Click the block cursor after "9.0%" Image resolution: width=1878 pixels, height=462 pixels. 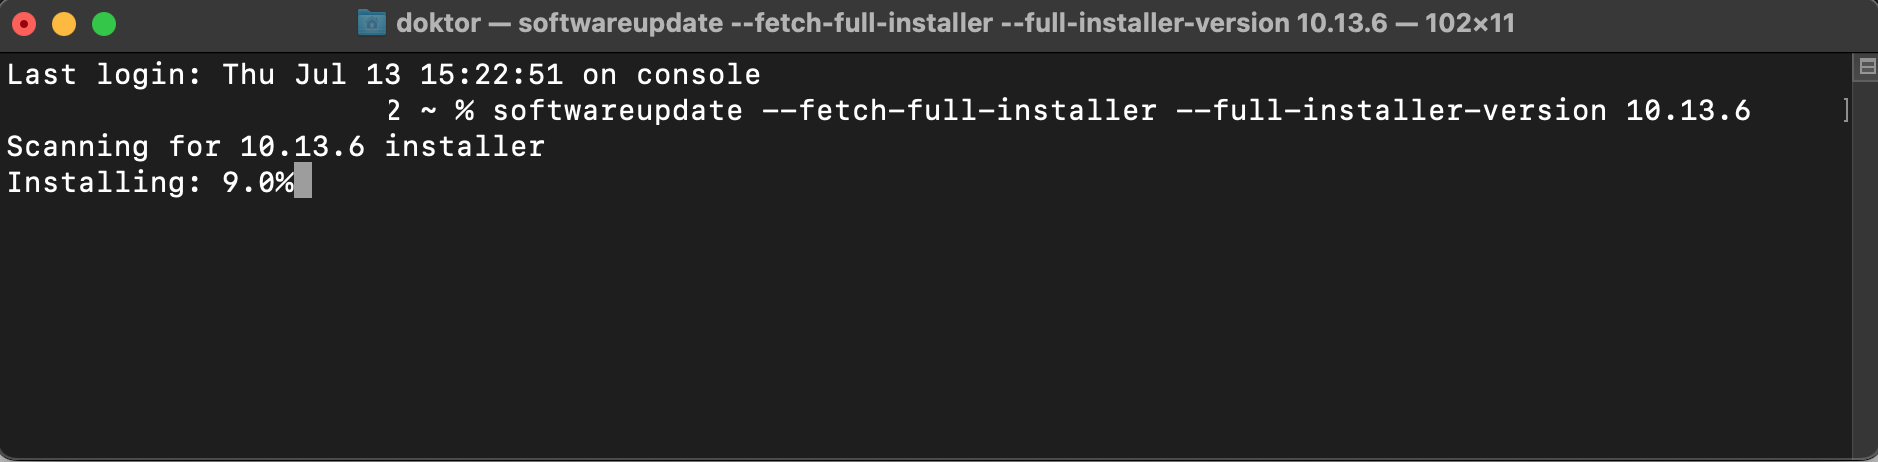pyautogui.click(x=303, y=182)
